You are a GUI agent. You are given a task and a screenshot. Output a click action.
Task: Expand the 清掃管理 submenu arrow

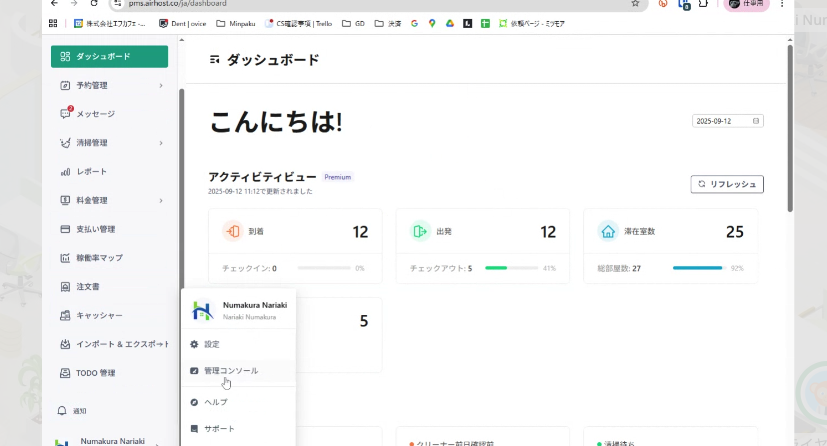point(160,143)
